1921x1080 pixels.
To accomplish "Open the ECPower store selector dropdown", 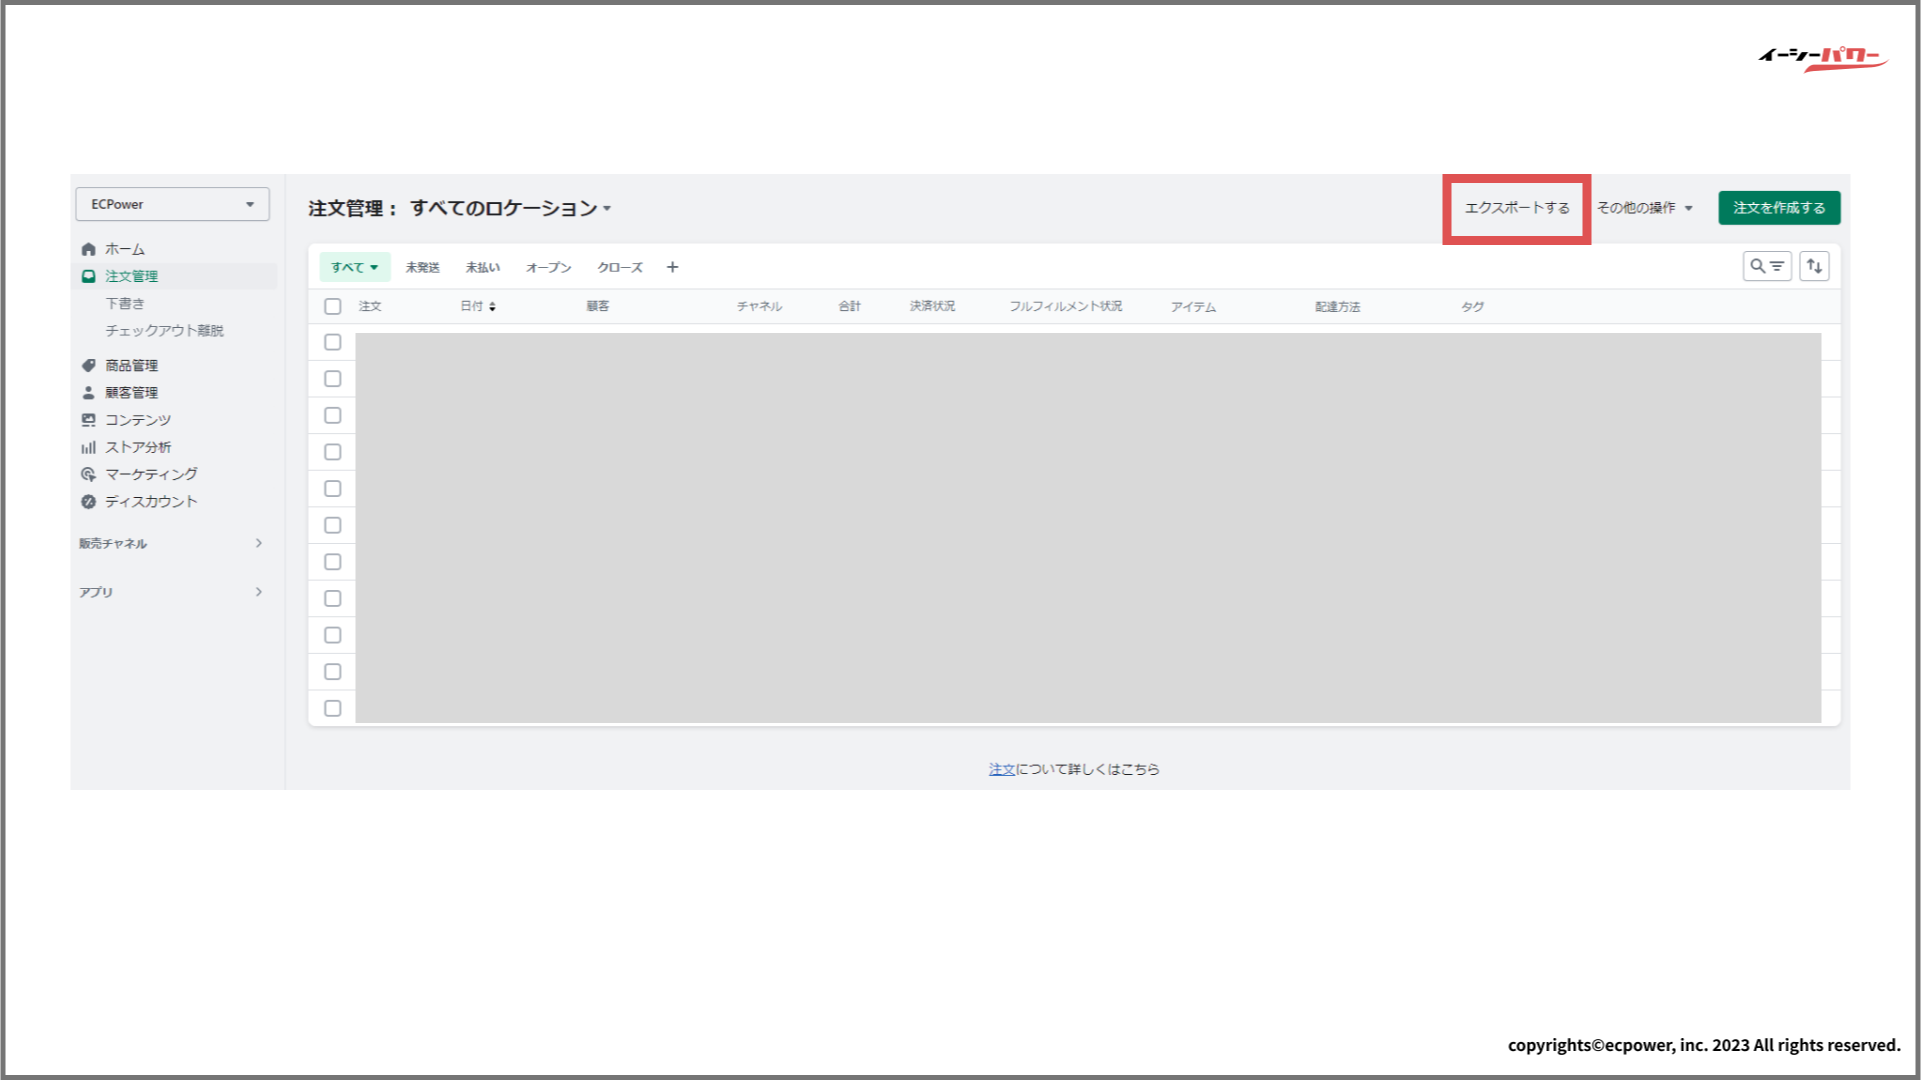I will (172, 204).
